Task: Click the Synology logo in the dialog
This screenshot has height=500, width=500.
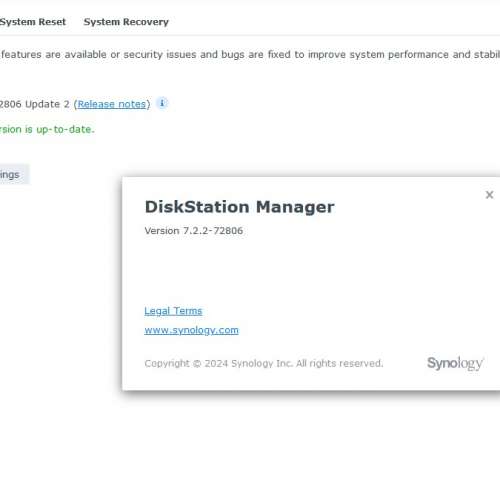Action: pos(455,363)
